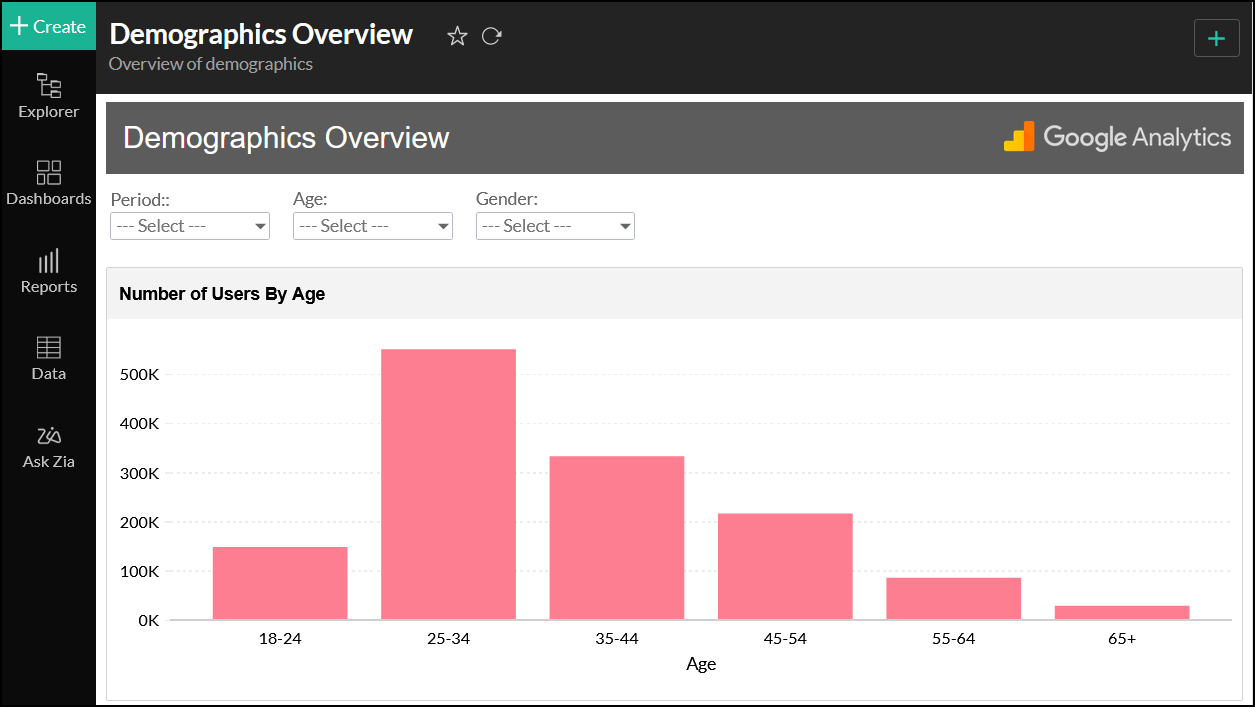Click the 45-54 age bar

tap(785, 566)
